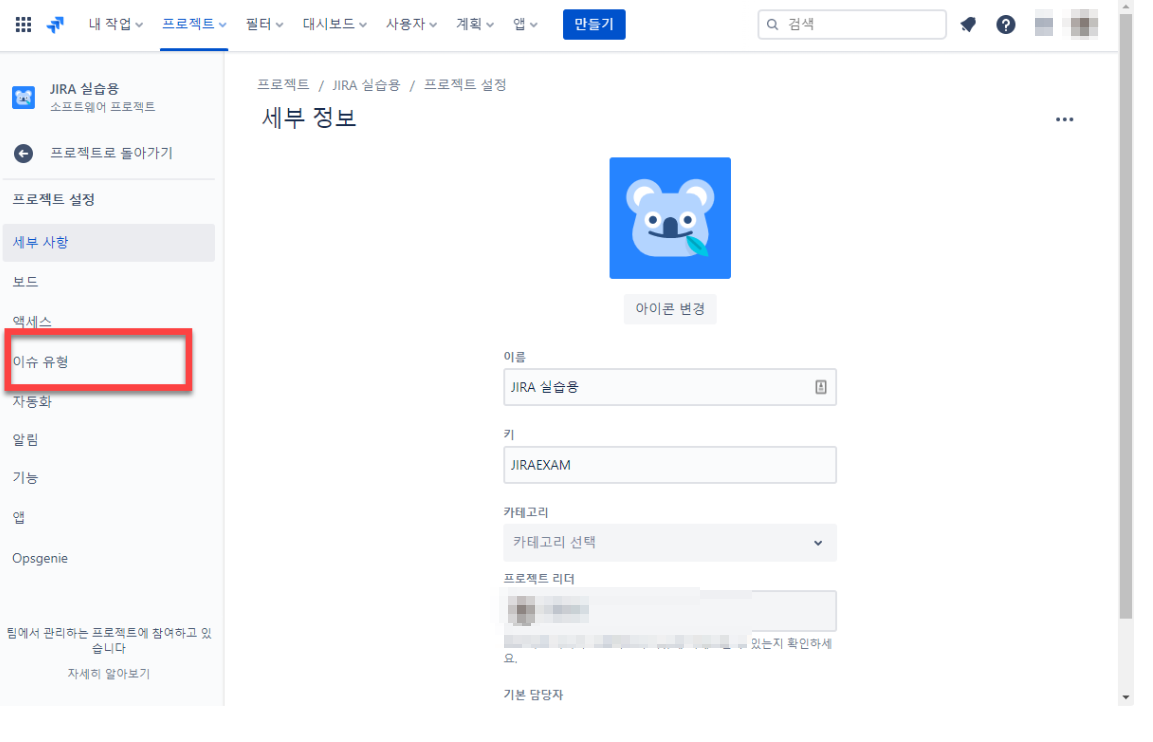The width and height of the screenshot is (1153, 742).
Task: Click the 프로젝트 설정 sidebar heading
Action: click(54, 199)
